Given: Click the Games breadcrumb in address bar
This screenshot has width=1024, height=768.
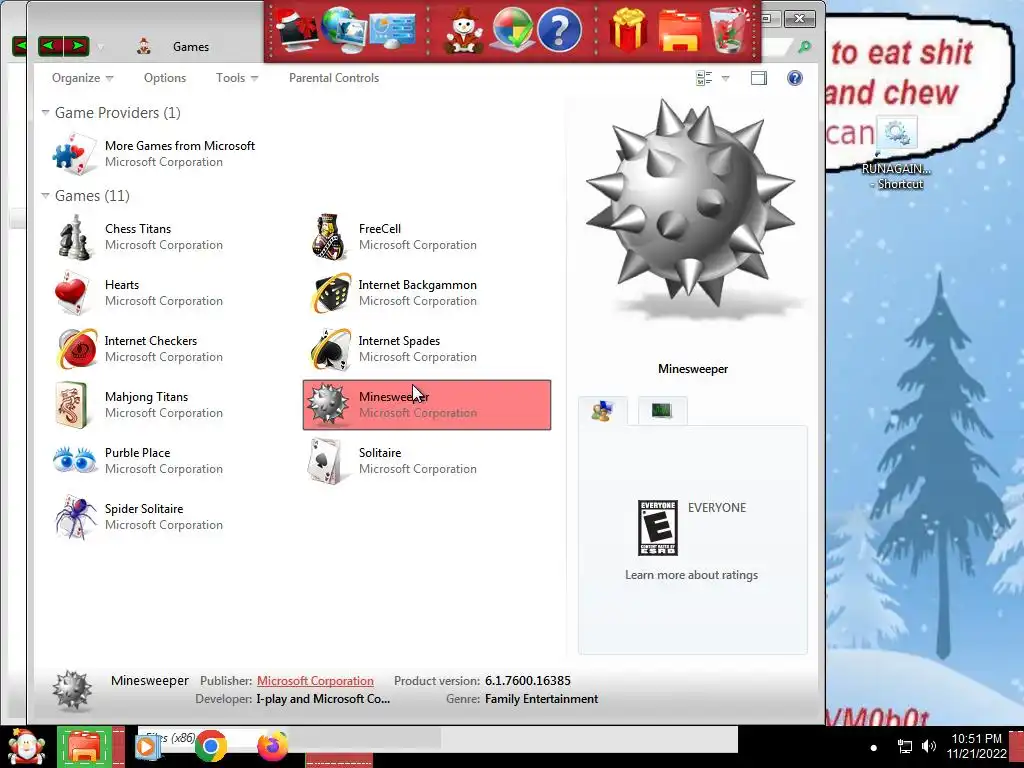Looking at the screenshot, I should pos(191,47).
